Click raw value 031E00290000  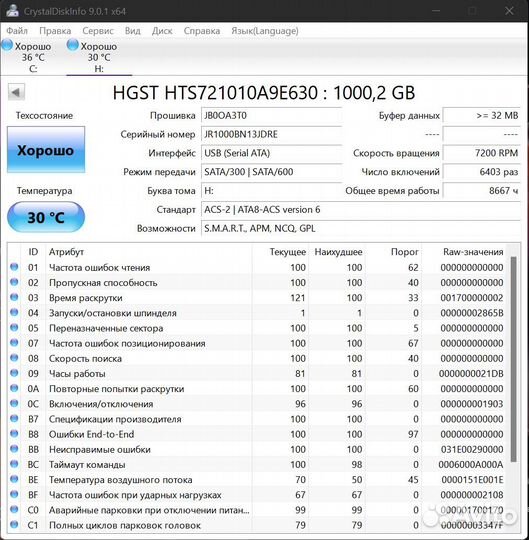coord(472,449)
